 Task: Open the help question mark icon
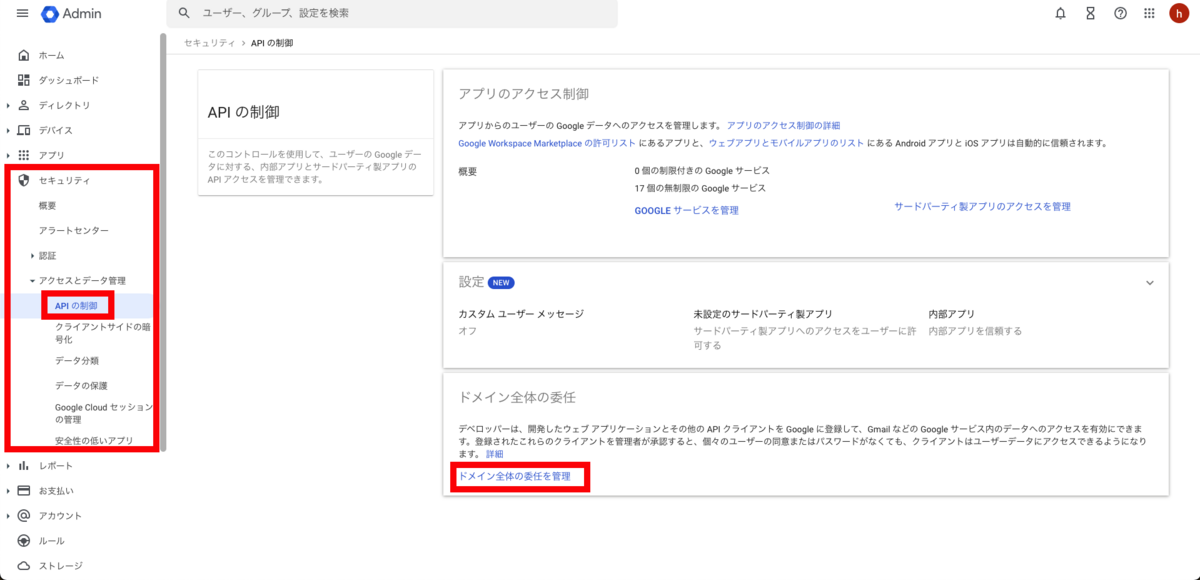(1120, 14)
